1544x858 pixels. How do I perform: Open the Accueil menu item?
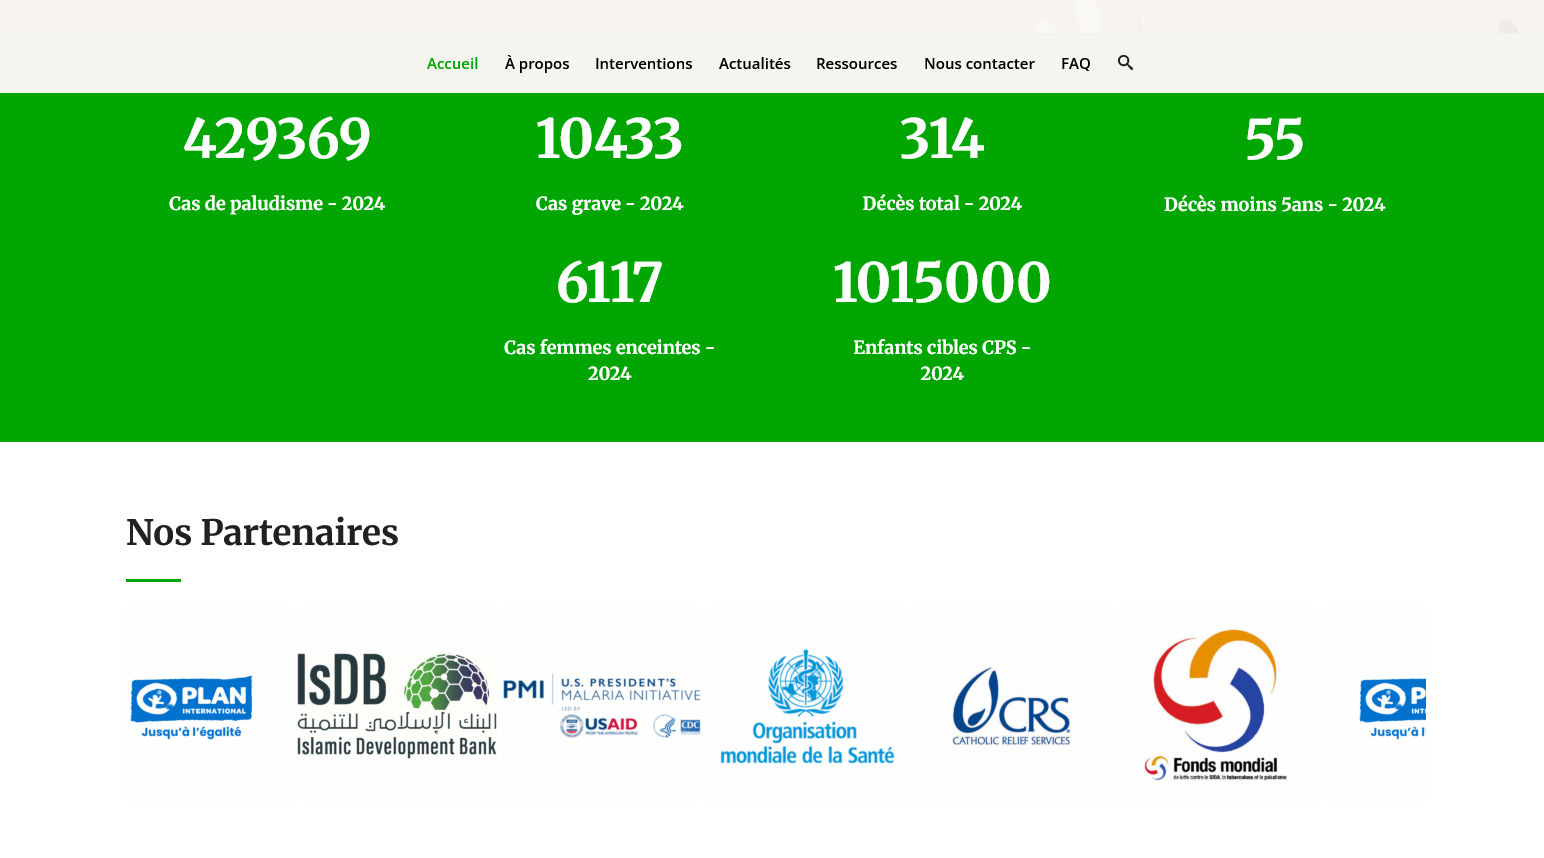click(x=452, y=64)
